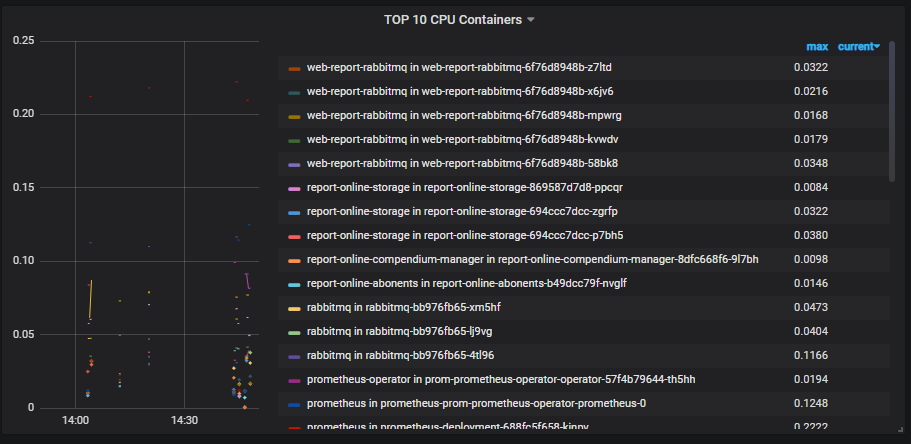Toggle series web-report-rabbitmq x6jv6 in legend
The width and height of the screenshot is (911, 444).
tap(460, 92)
